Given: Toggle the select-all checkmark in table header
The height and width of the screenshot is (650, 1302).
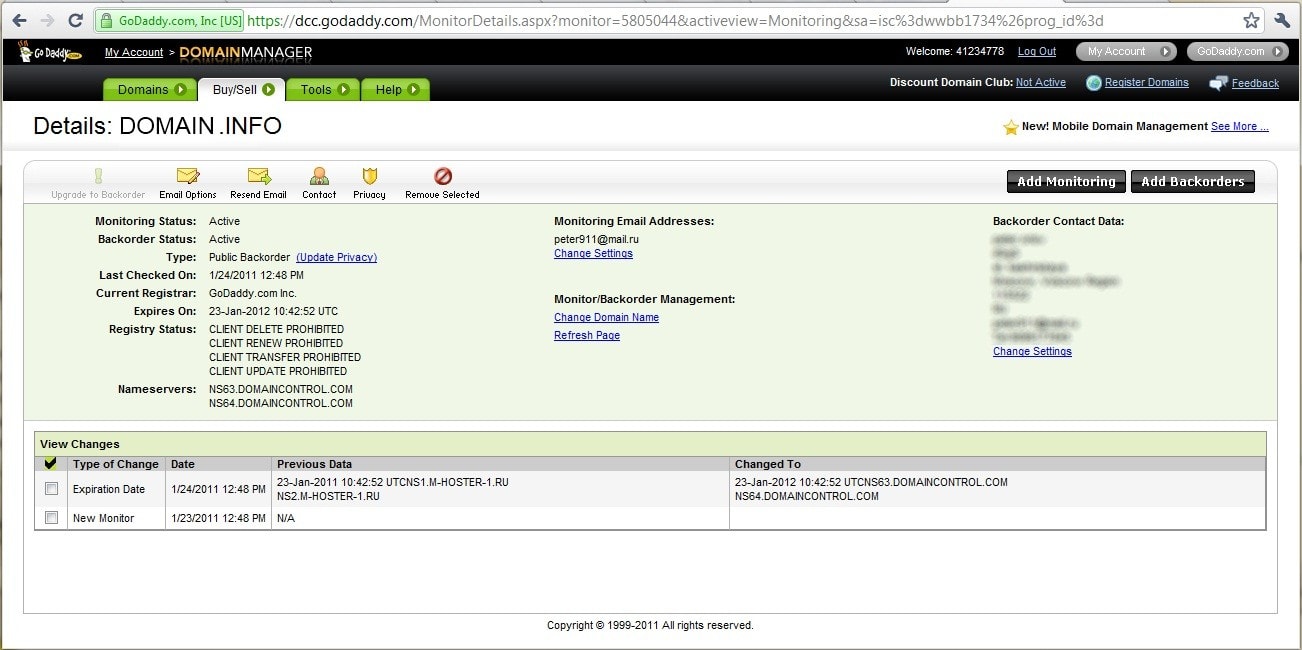Looking at the screenshot, I should point(51,464).
